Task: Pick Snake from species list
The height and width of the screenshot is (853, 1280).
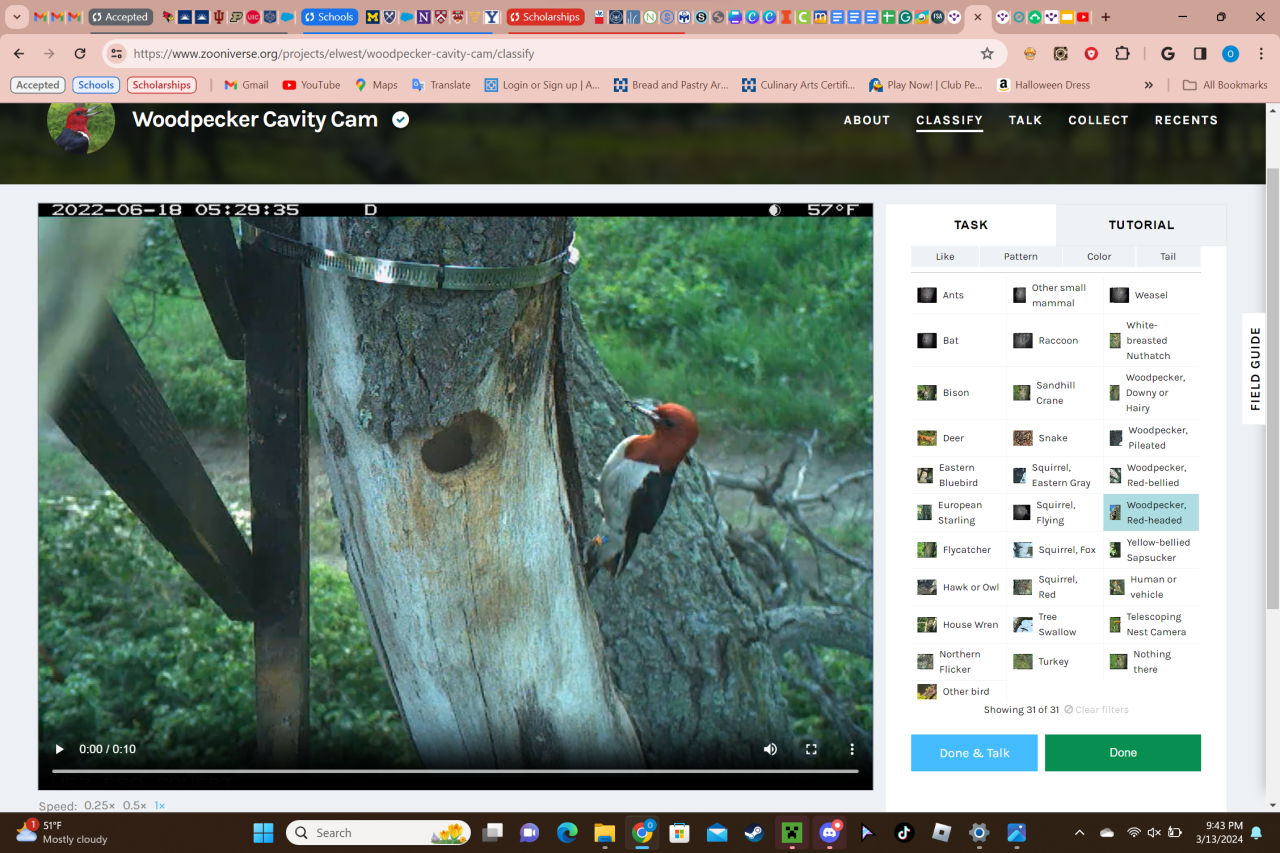Action: (x=1055, y=438)
